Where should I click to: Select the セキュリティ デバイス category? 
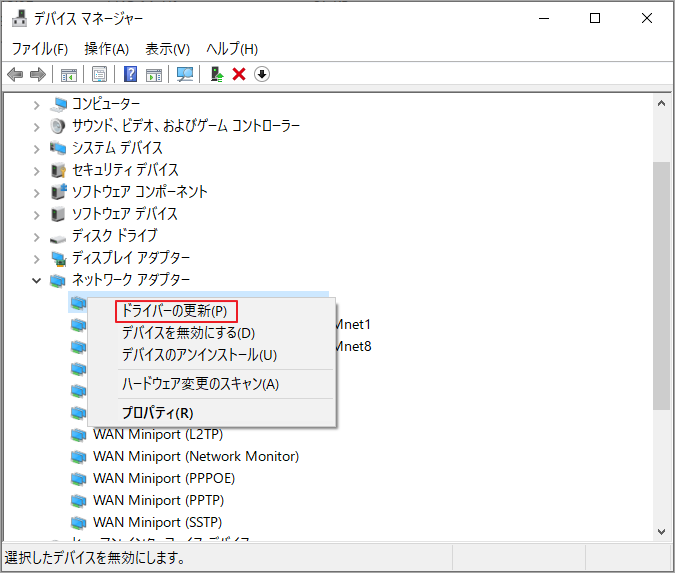124,170
